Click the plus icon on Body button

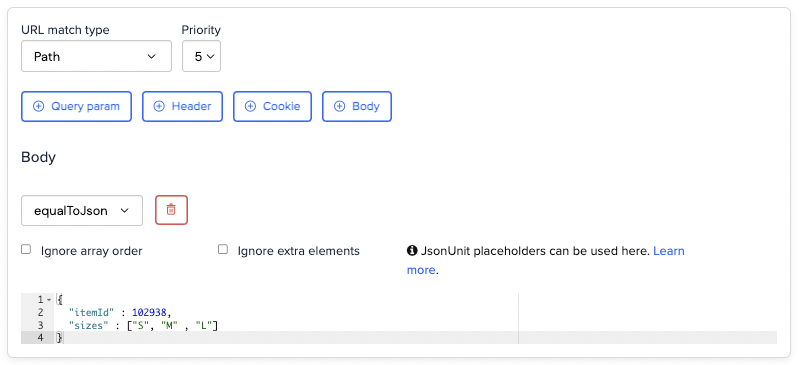(x=339, y=107)
